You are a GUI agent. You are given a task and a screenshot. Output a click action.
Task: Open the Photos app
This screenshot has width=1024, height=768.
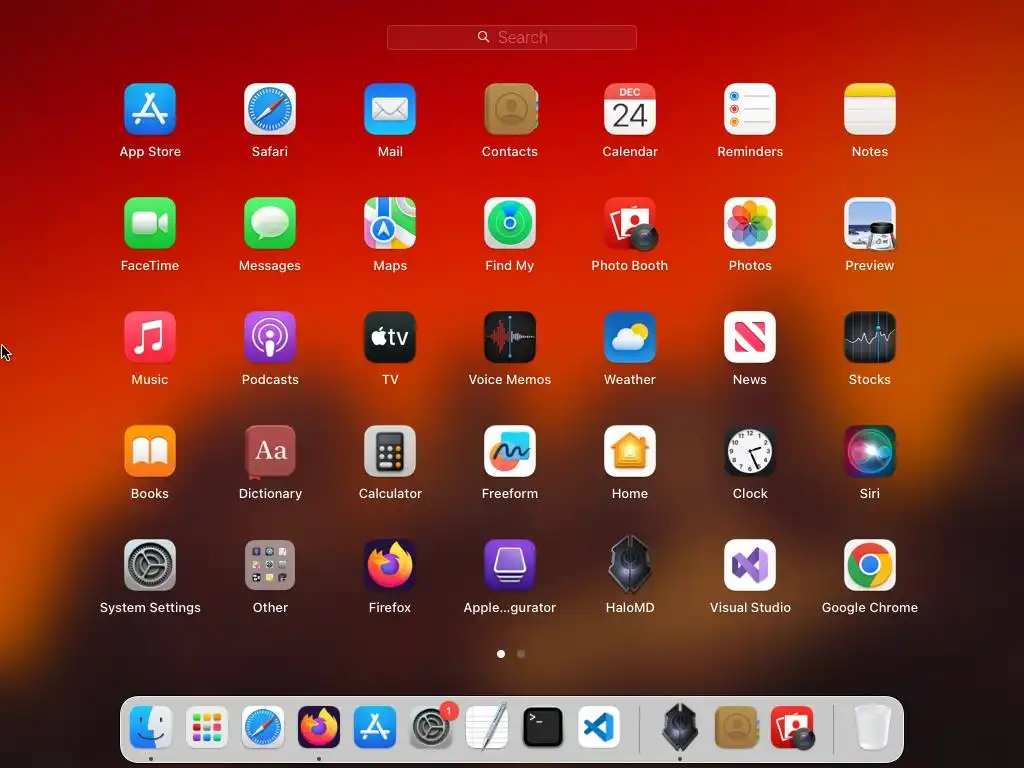[x=750, y=223]
